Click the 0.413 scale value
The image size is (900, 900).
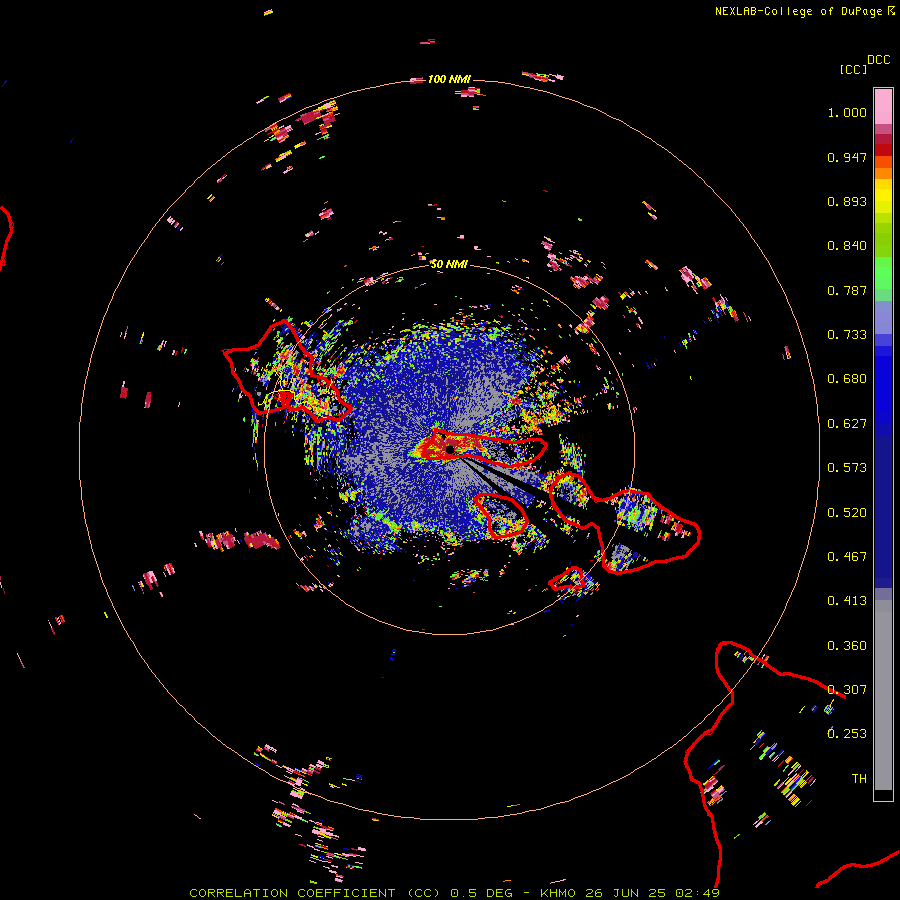coord(847,601)
